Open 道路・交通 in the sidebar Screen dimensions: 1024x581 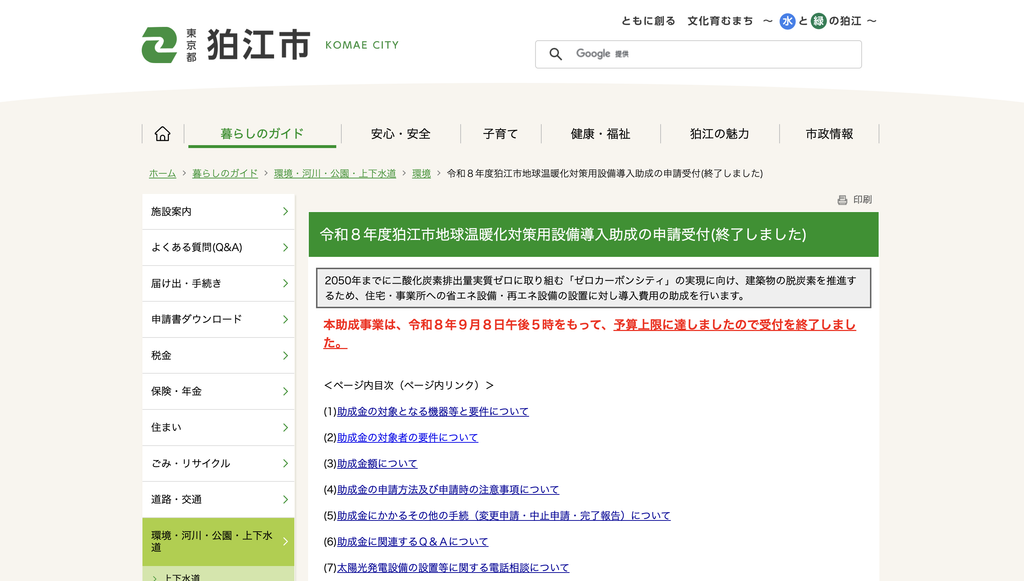pos(218,499)
